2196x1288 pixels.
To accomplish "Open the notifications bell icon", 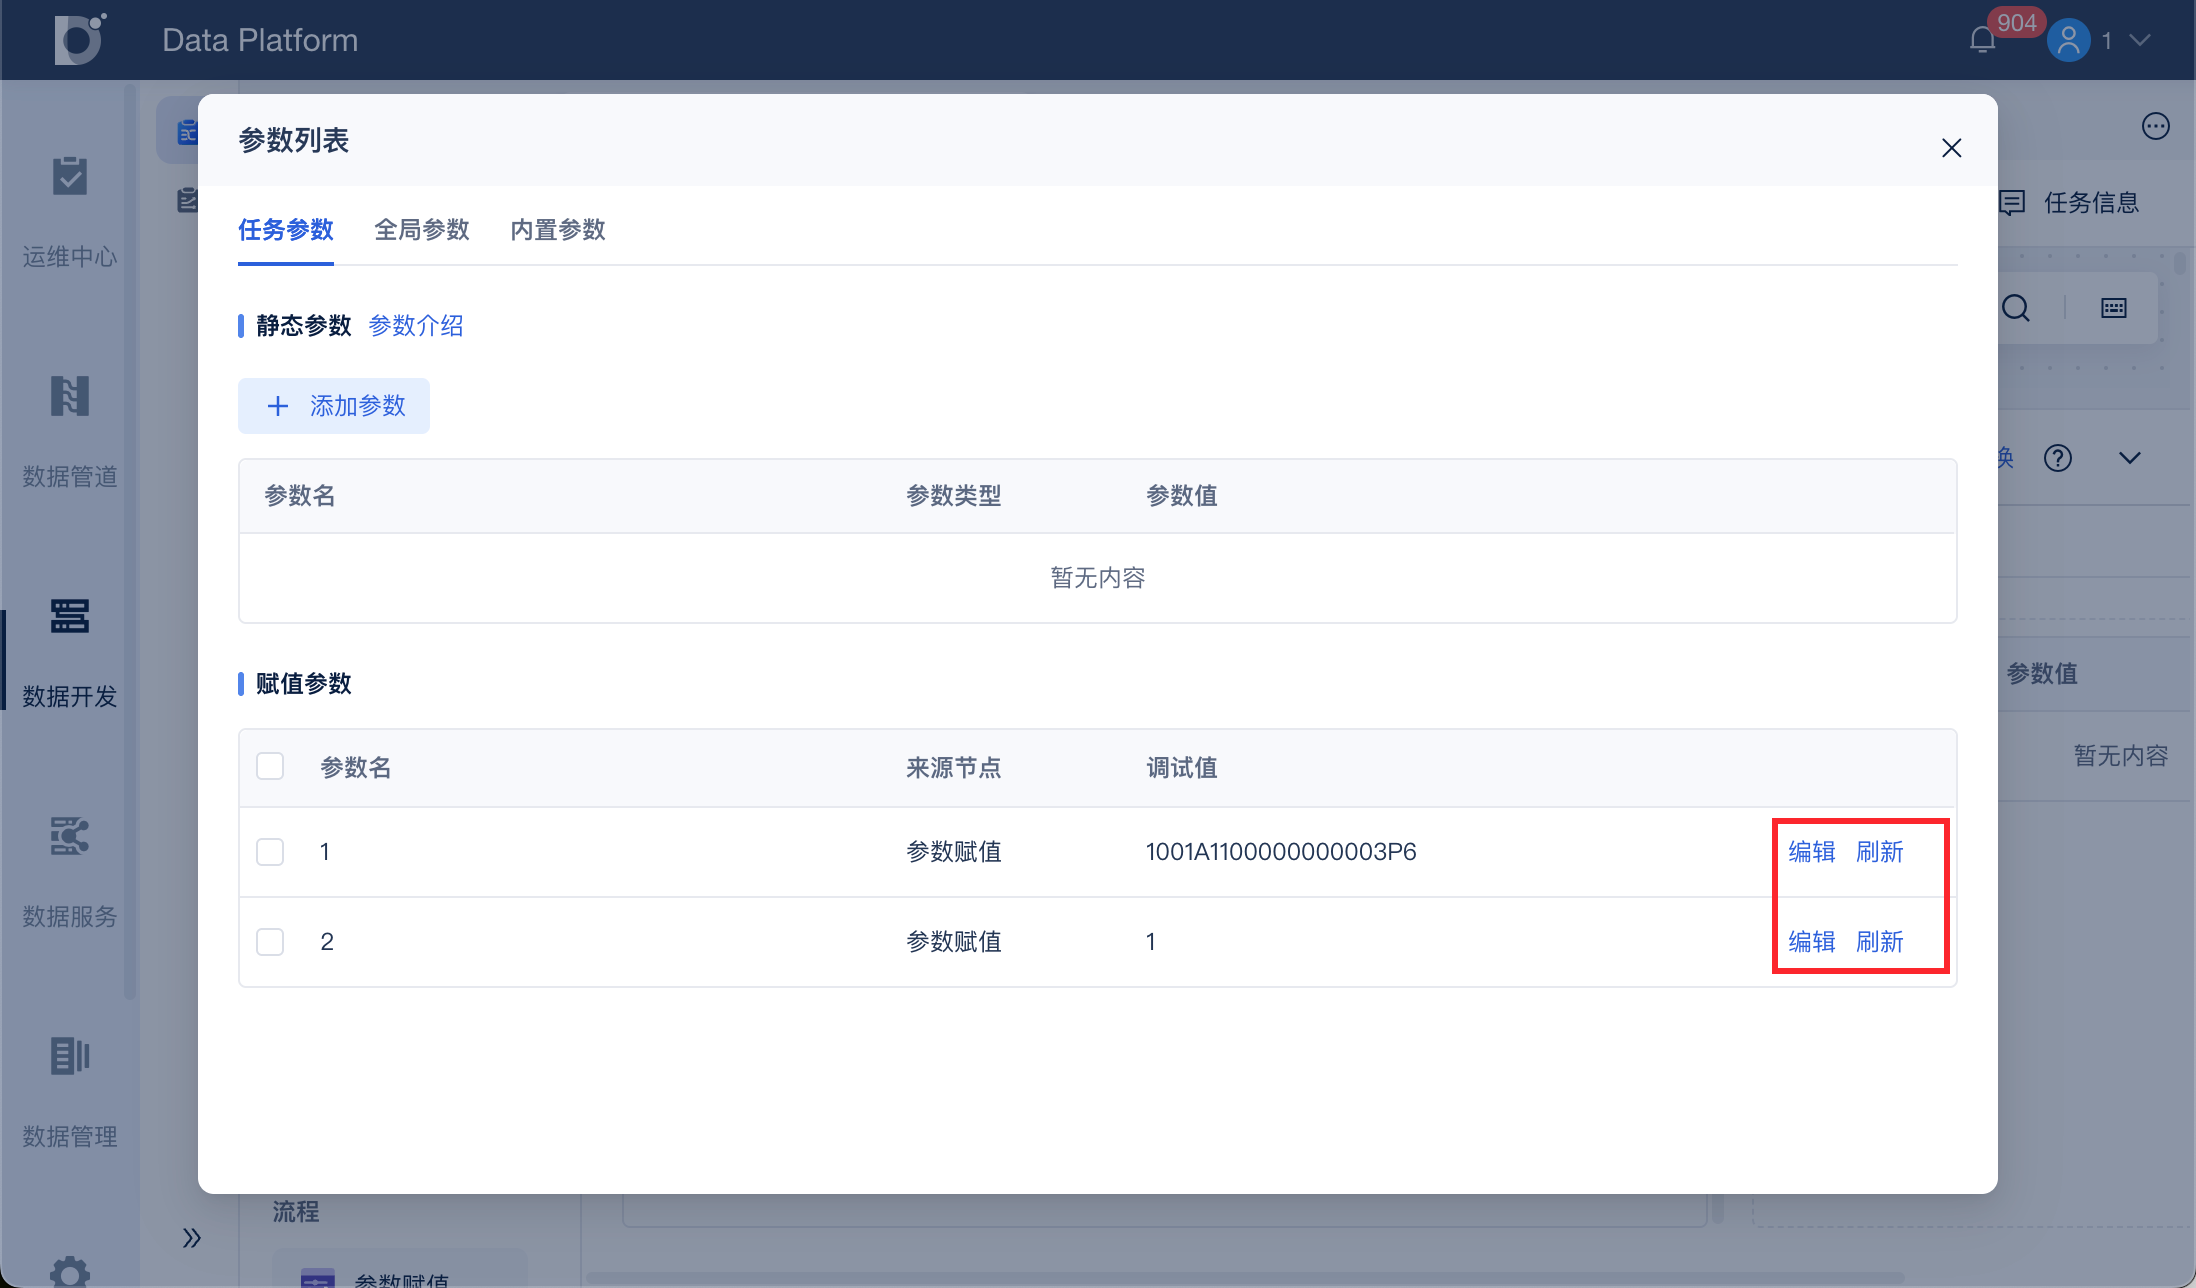I will coord(1982,41).
